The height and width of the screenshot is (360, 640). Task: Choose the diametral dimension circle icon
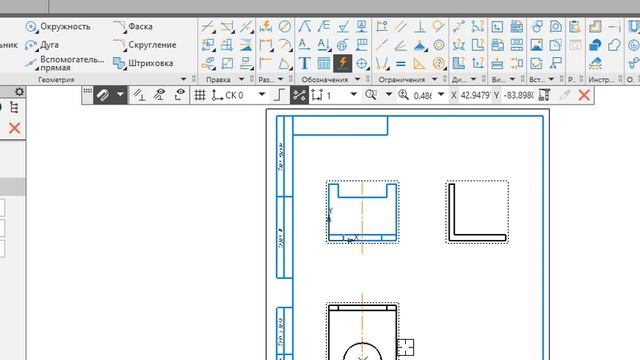(284, 27)
